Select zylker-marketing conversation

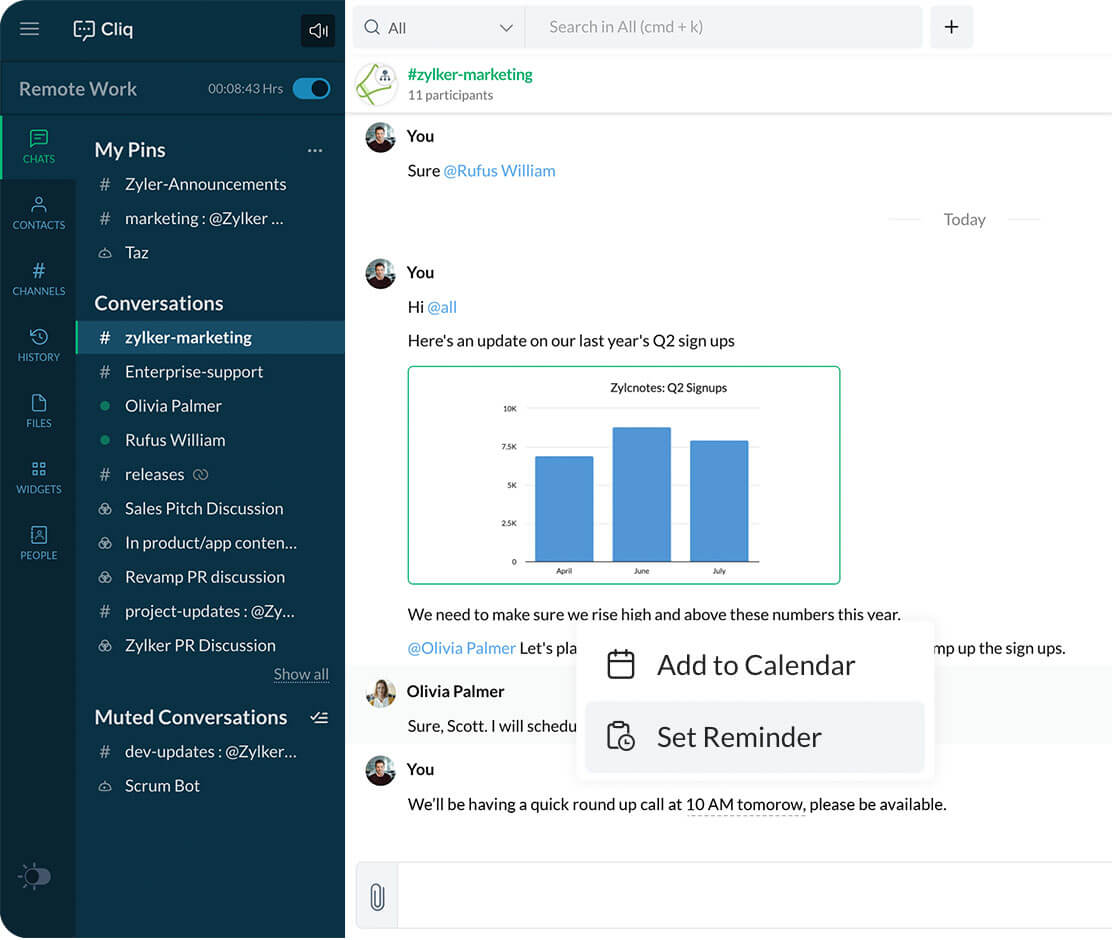click(210, 338)
